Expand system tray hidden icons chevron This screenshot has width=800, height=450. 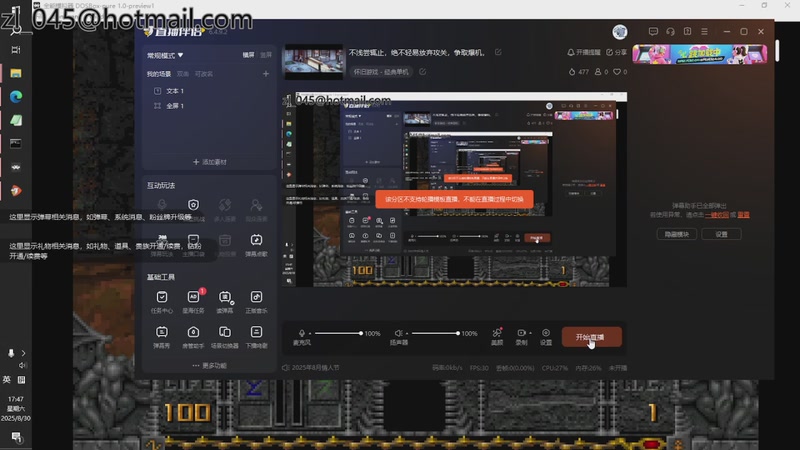click(23, 353)
